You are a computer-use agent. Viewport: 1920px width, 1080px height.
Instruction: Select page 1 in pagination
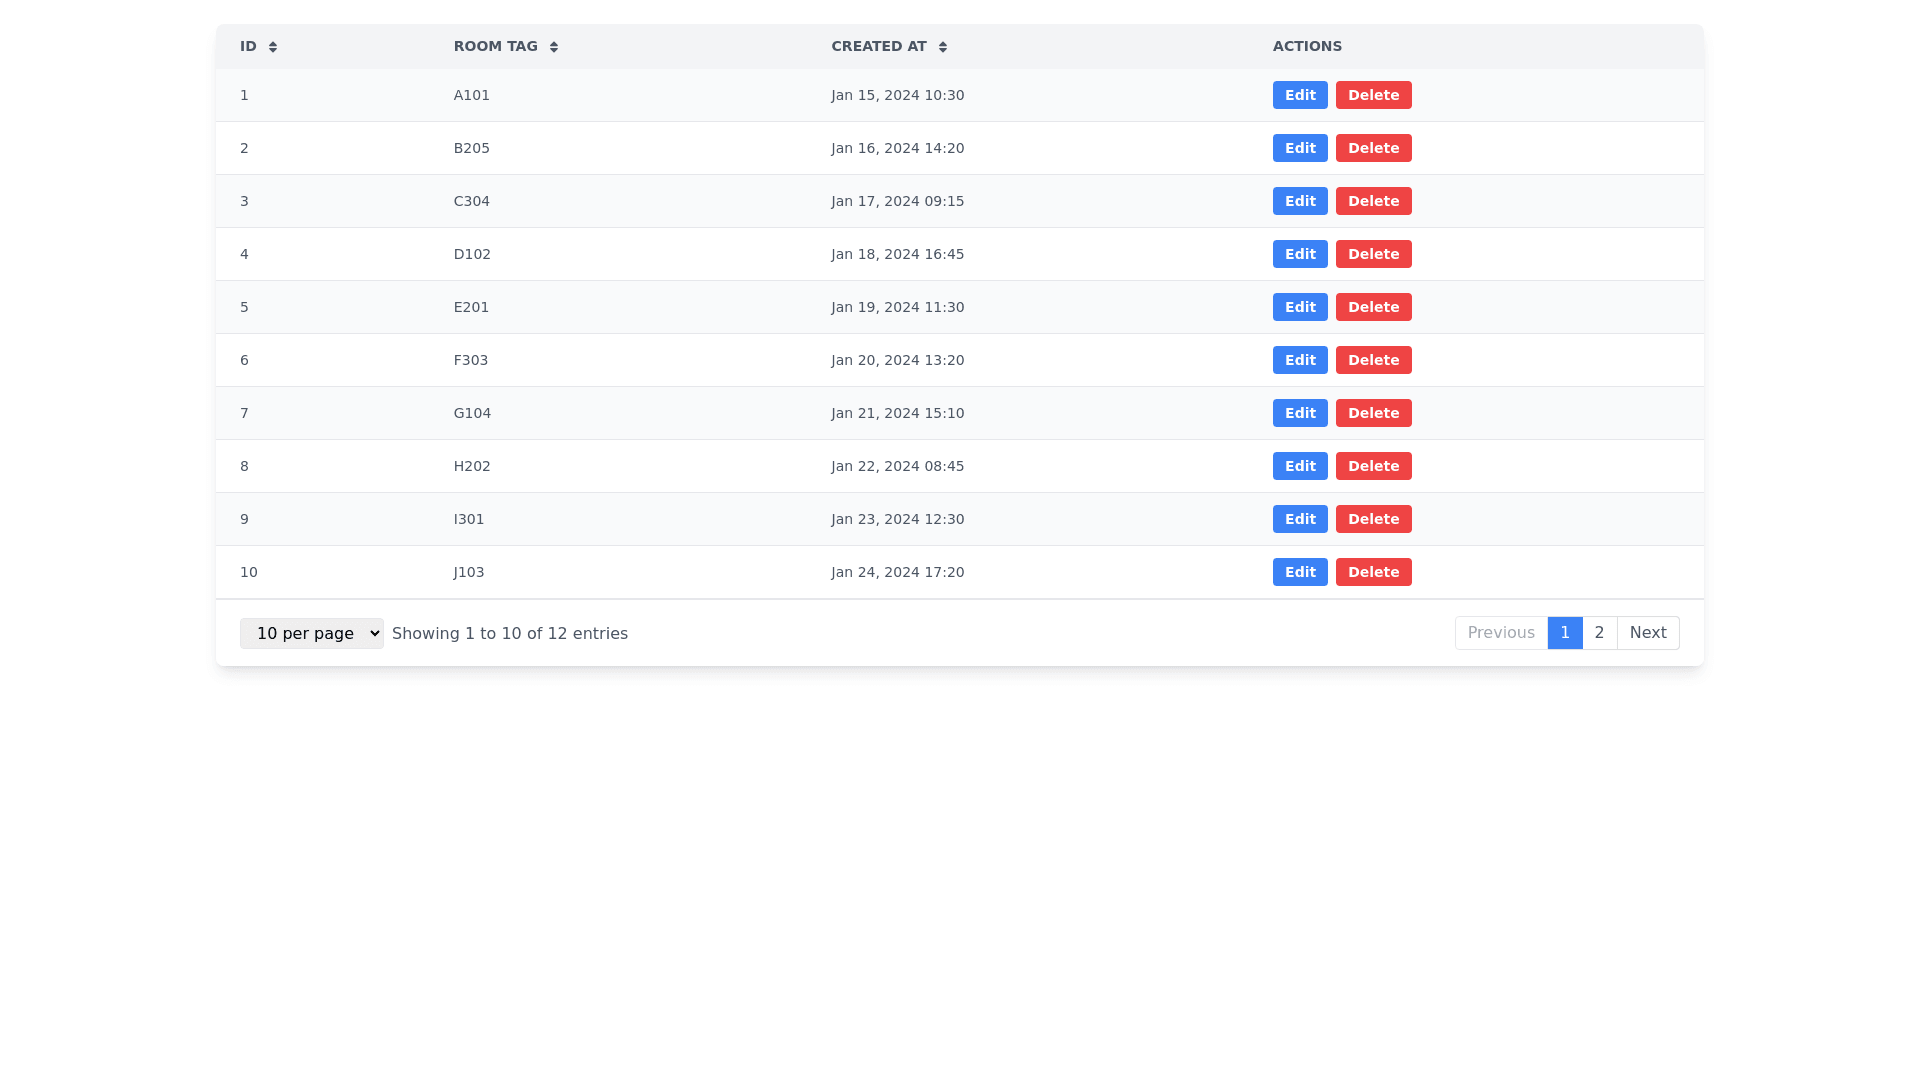click(1564, 633)
